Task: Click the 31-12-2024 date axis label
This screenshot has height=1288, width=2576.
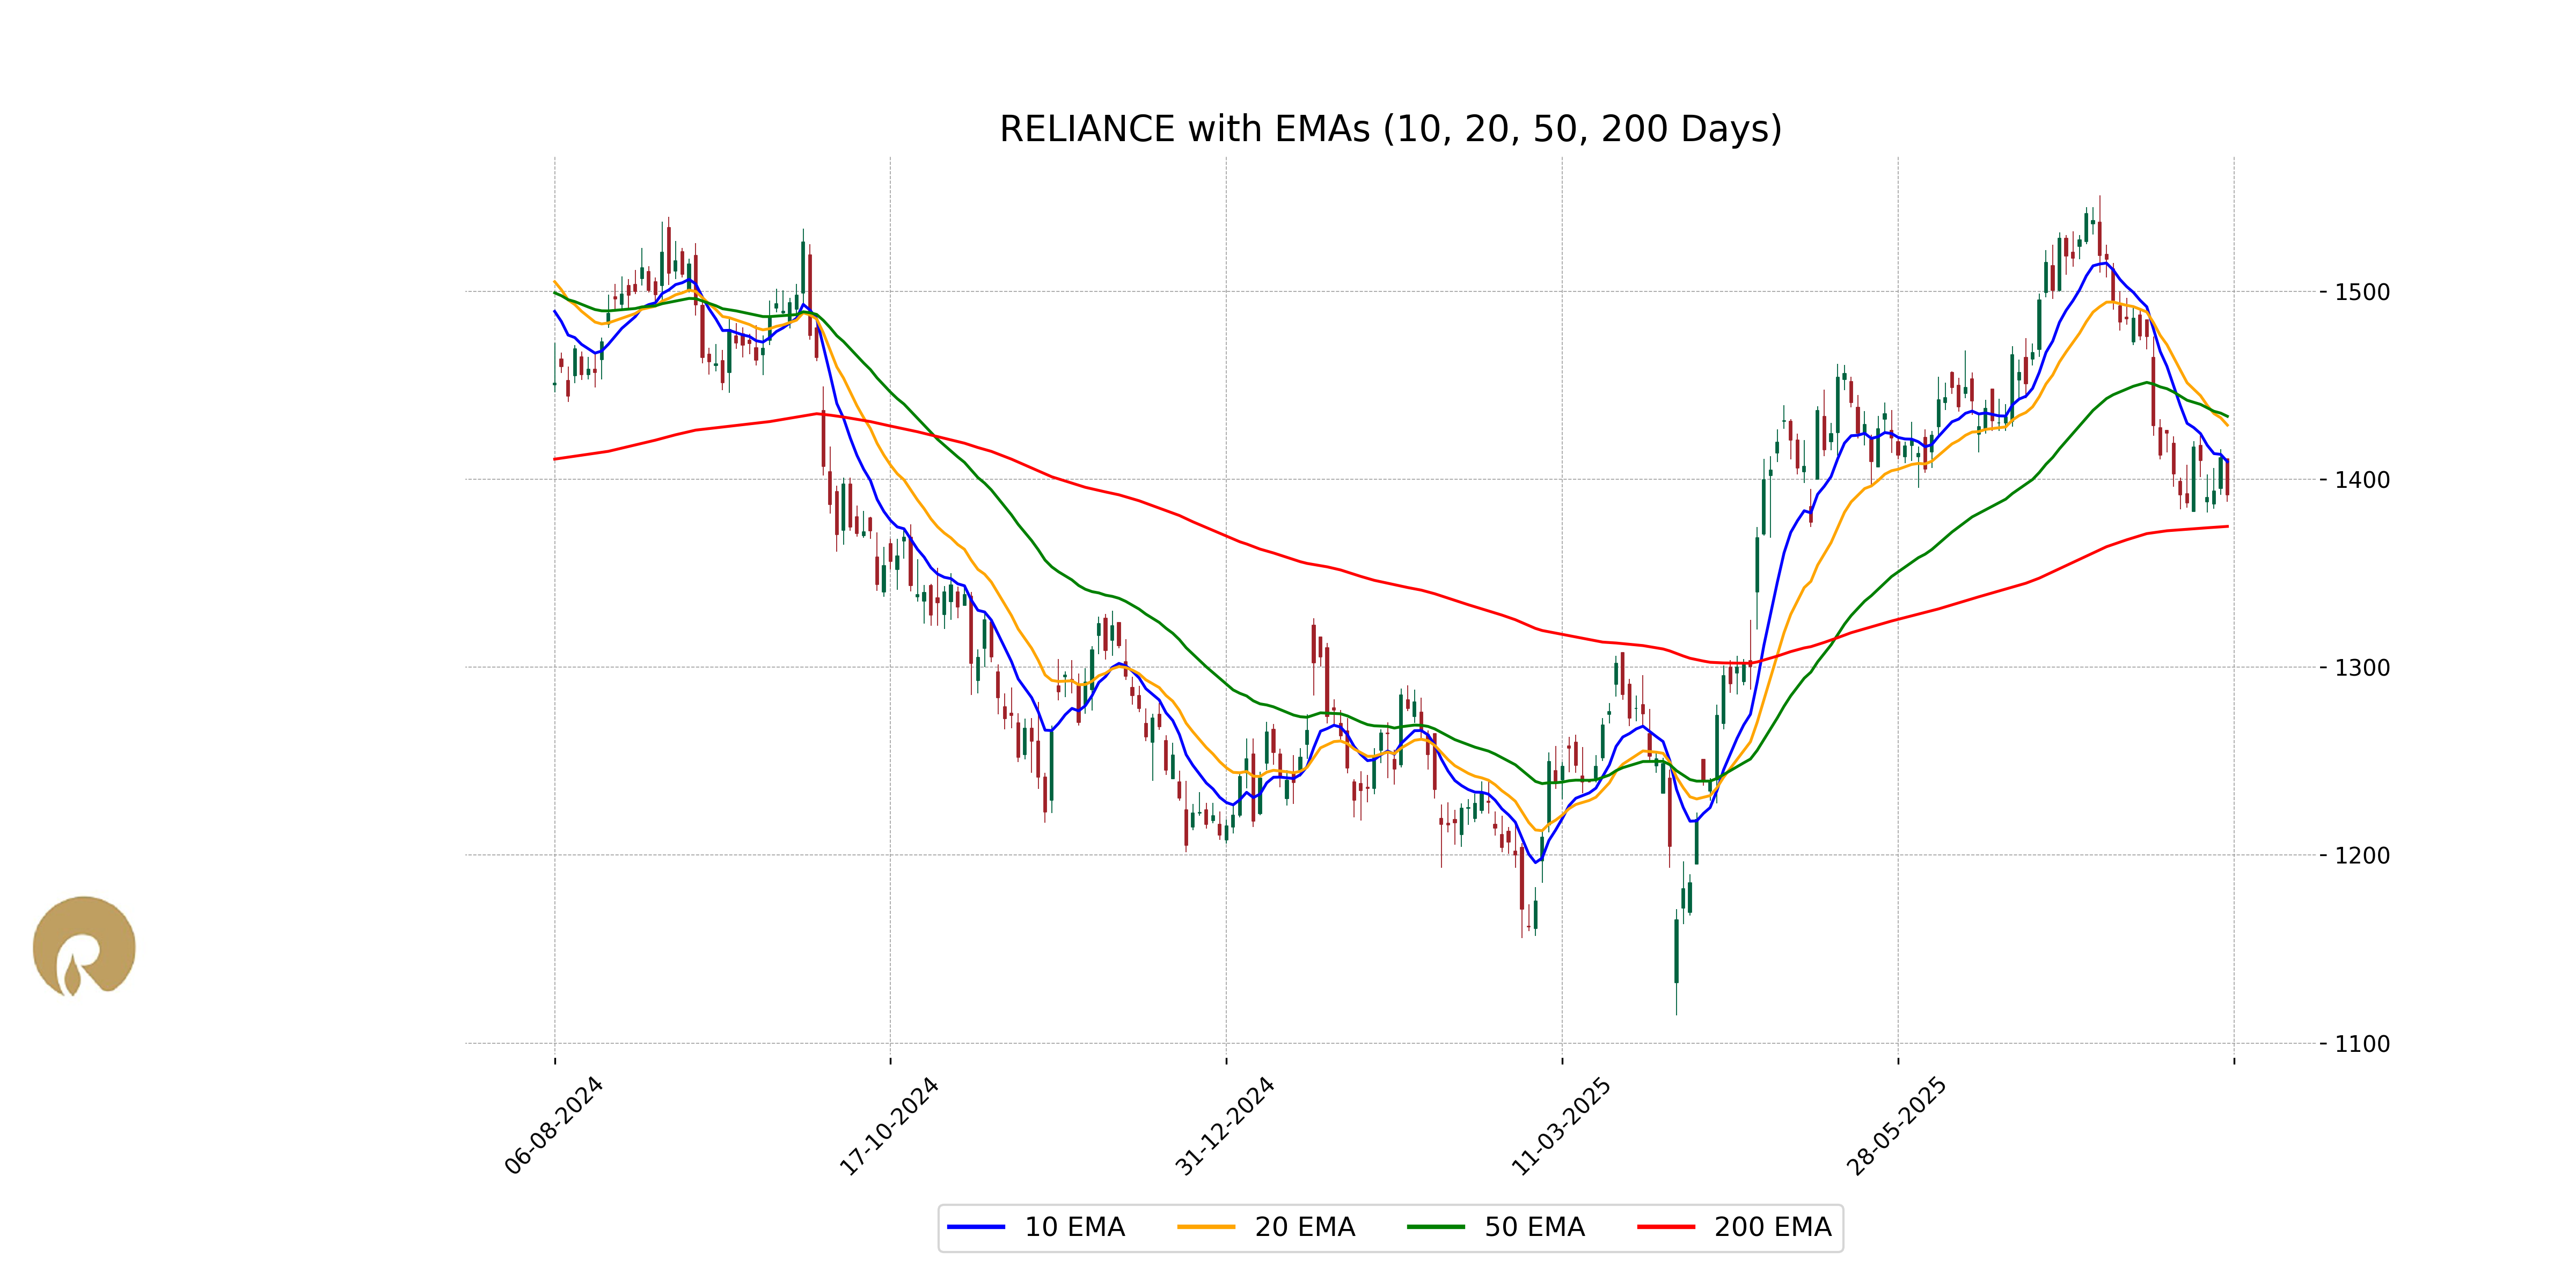Action: pos(1225,1125)
